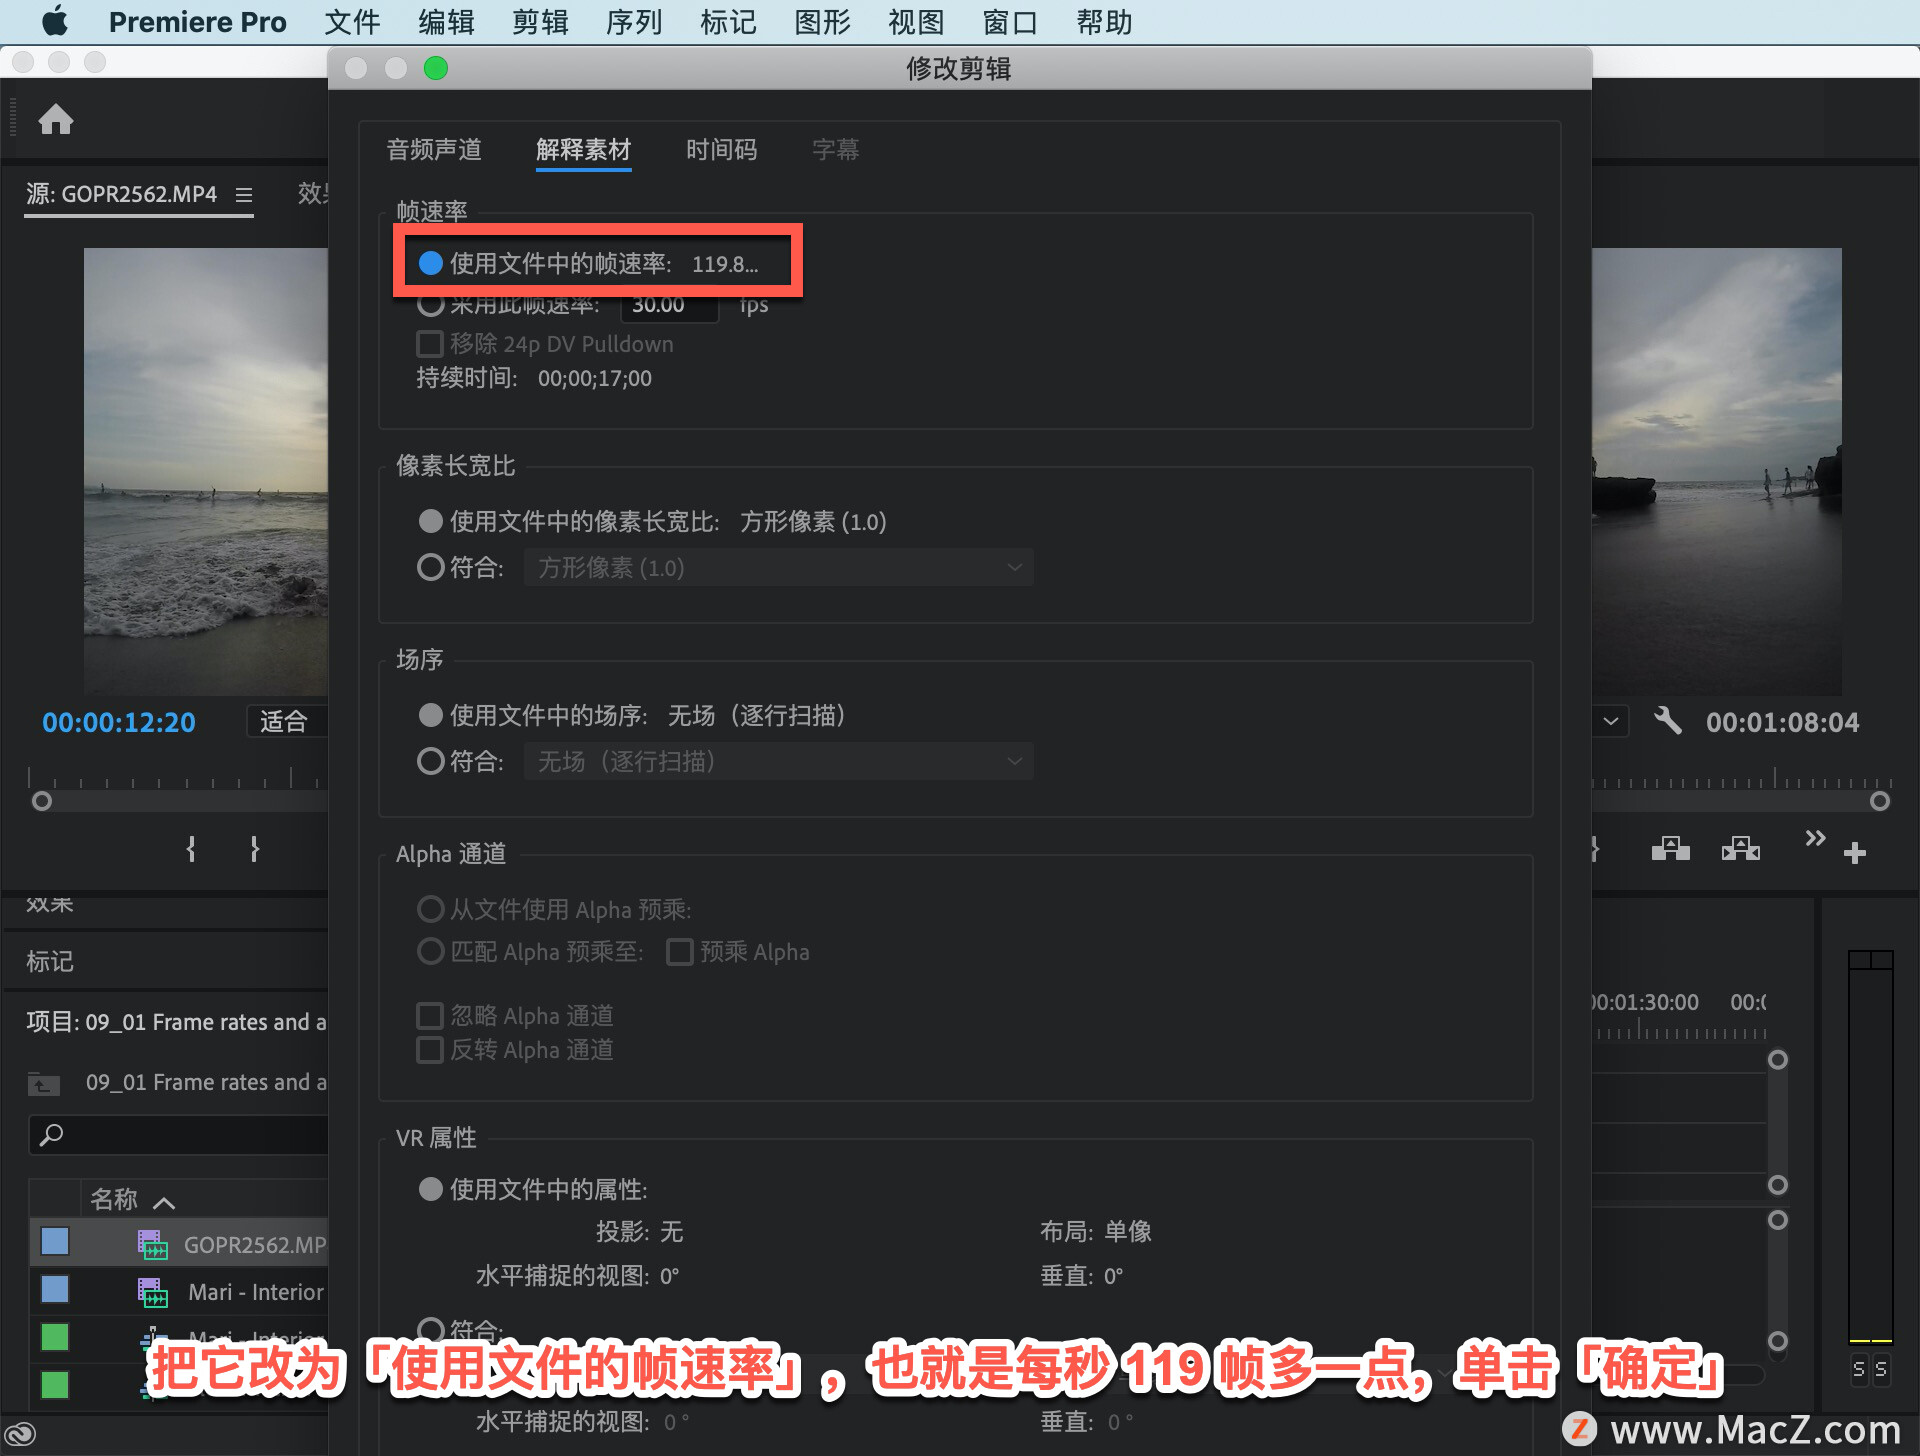Switch to the 音频声道 tab

[434, 150]
